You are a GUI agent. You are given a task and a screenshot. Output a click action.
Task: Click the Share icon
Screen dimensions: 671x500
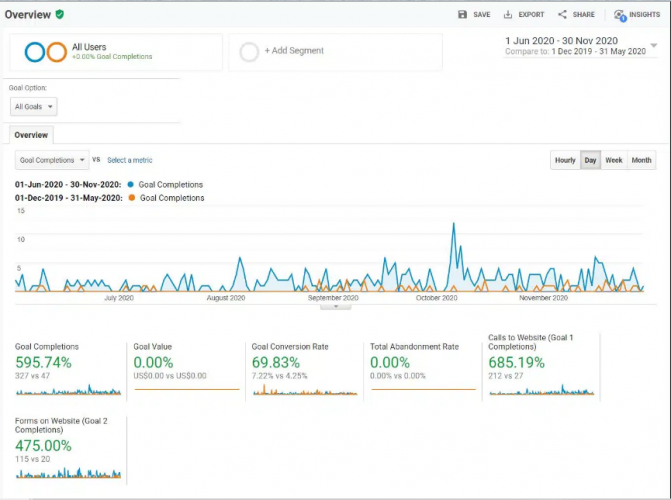(563, 15)
